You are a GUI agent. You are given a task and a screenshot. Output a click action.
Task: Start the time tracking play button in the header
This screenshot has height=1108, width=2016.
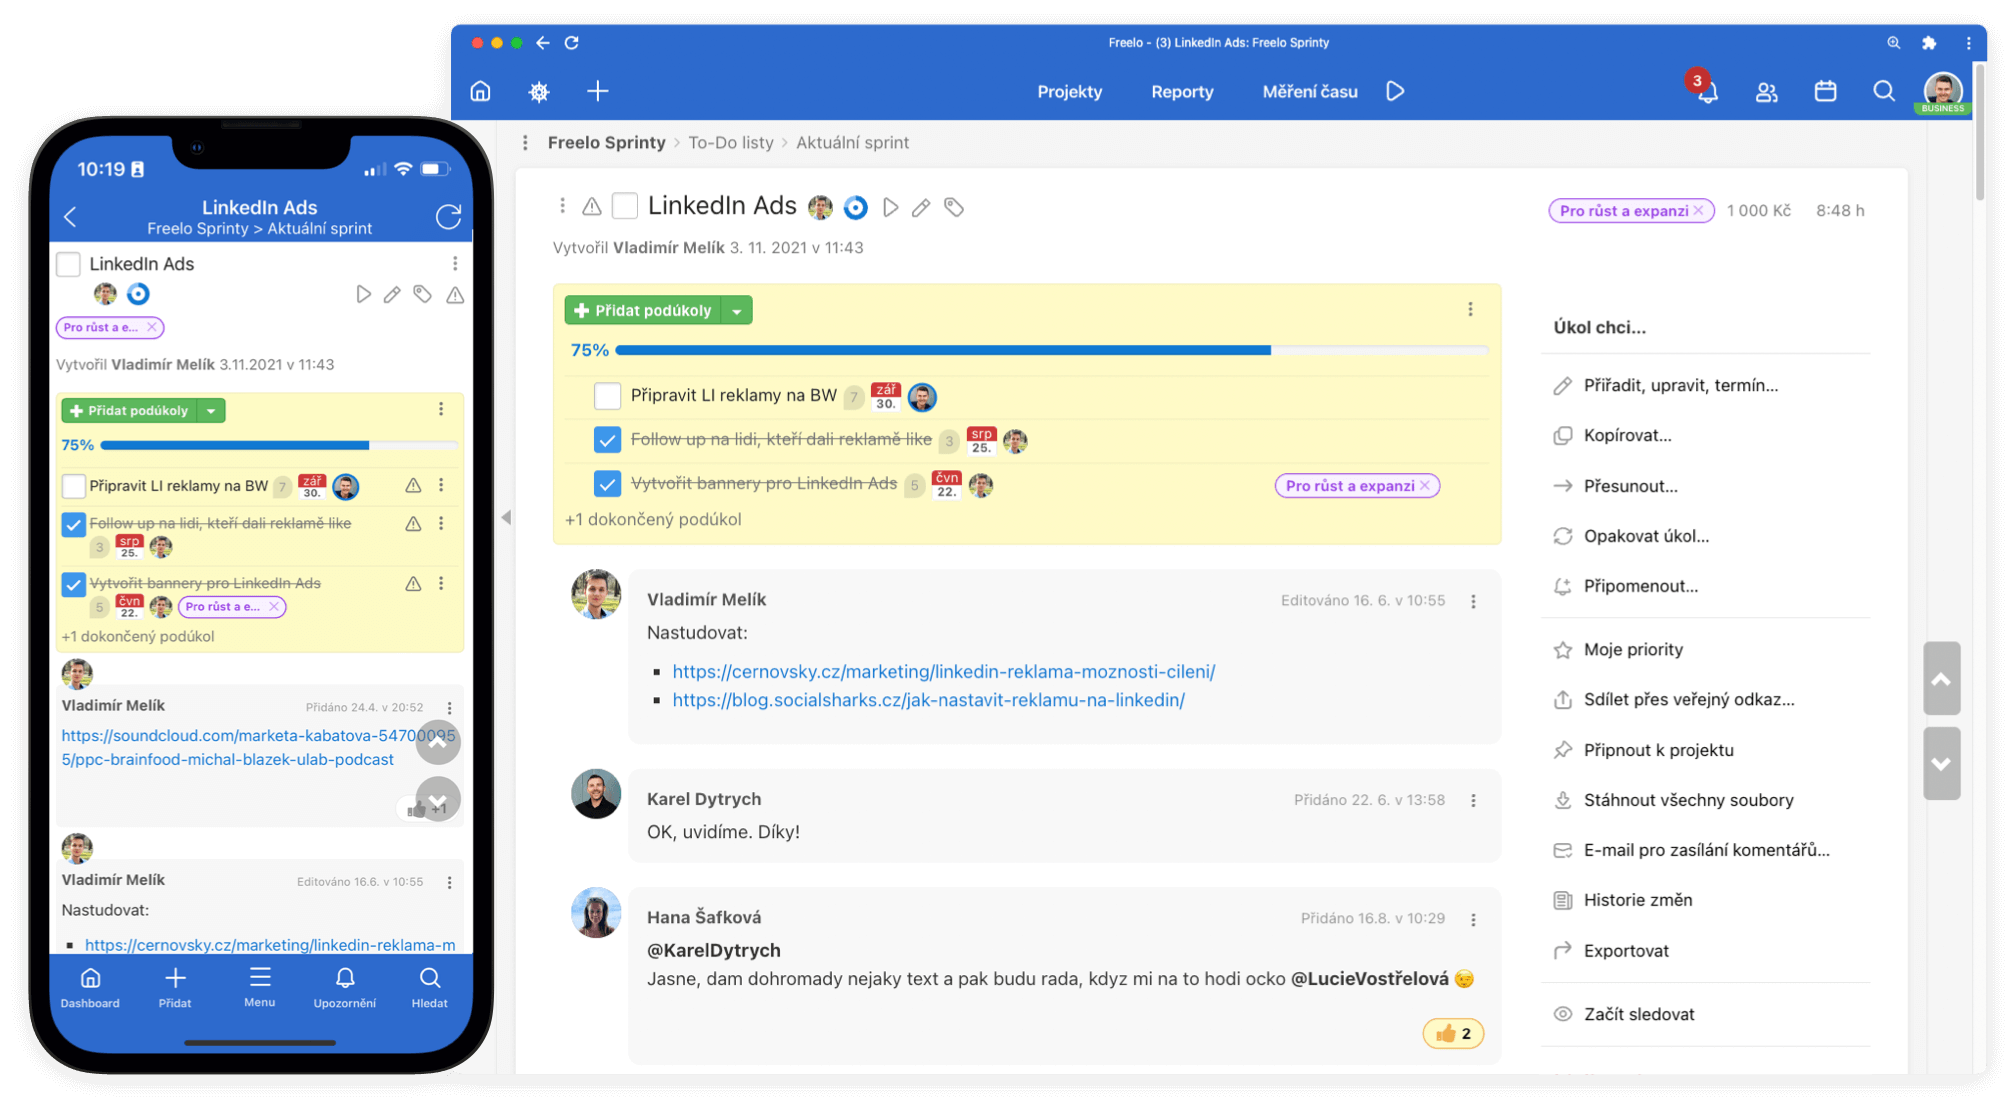point(1395,91)
